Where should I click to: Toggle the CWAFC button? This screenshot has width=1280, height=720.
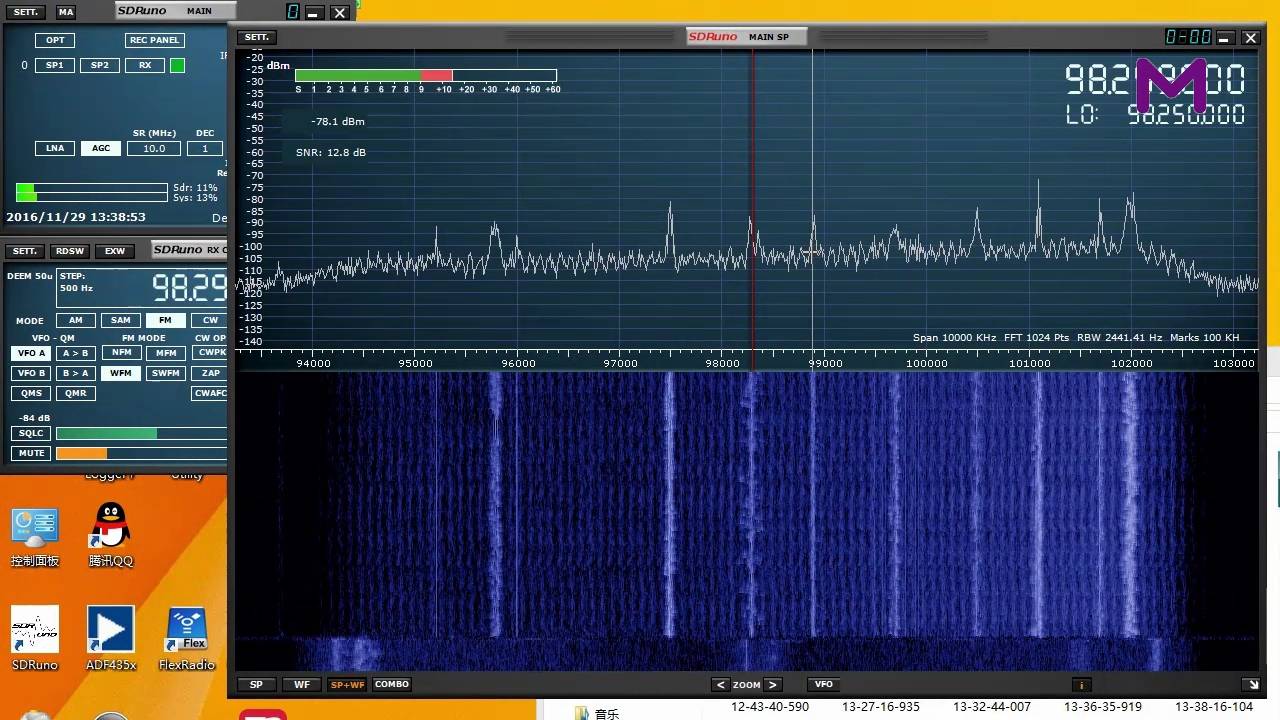[211, 393]
